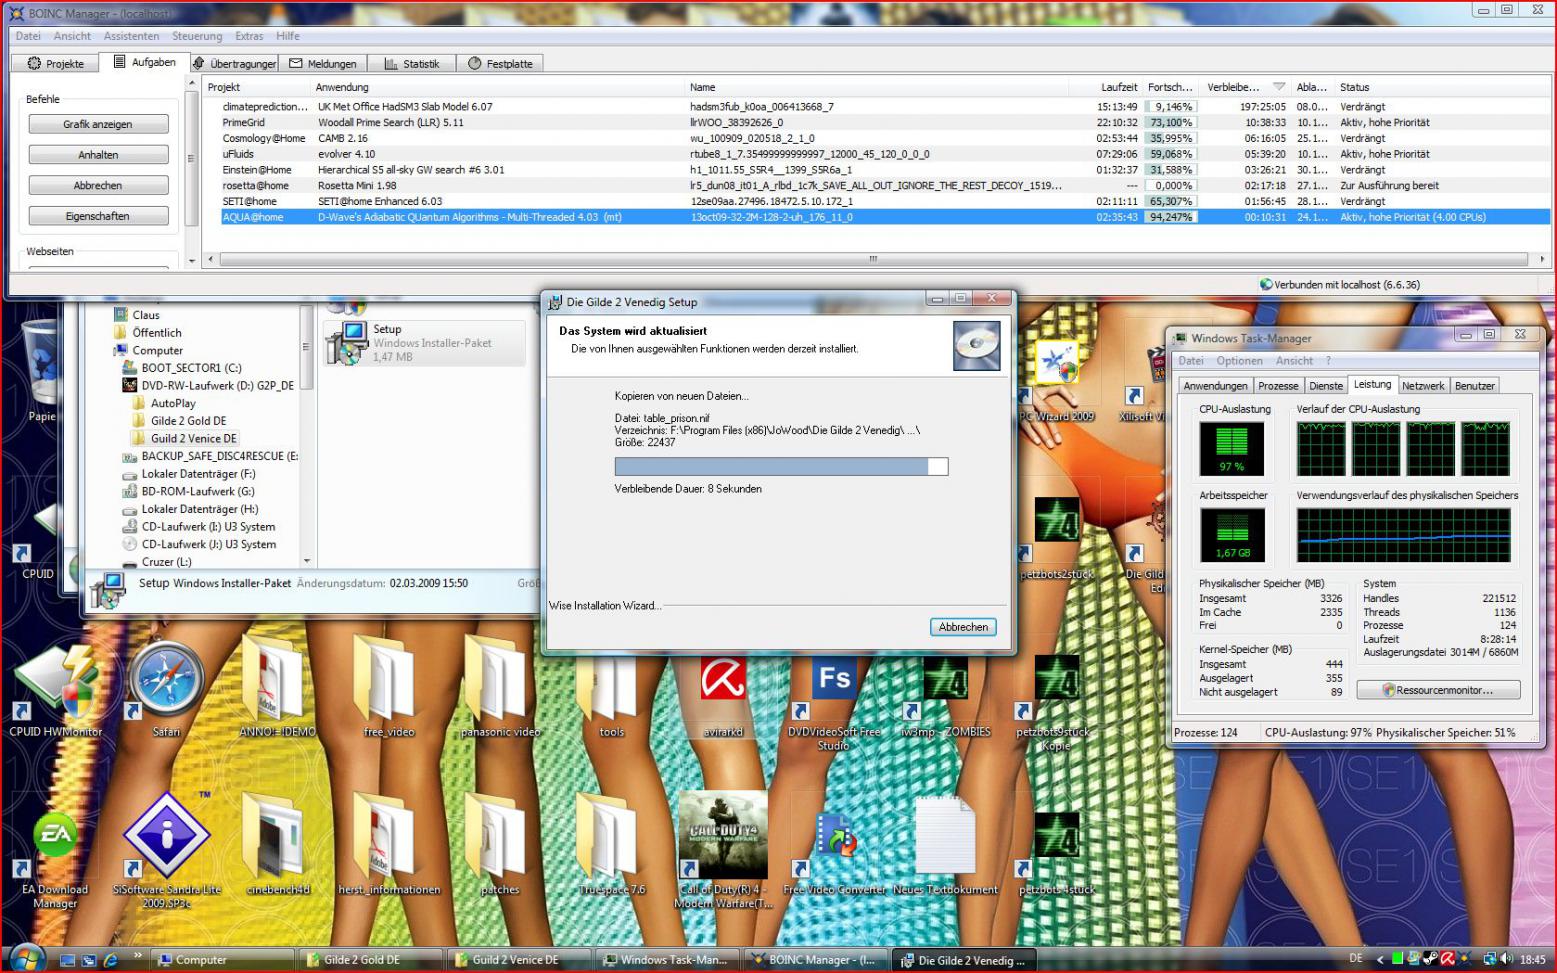Switch to Netzwerk tab in Task-Manager

tap(1422, 386)
